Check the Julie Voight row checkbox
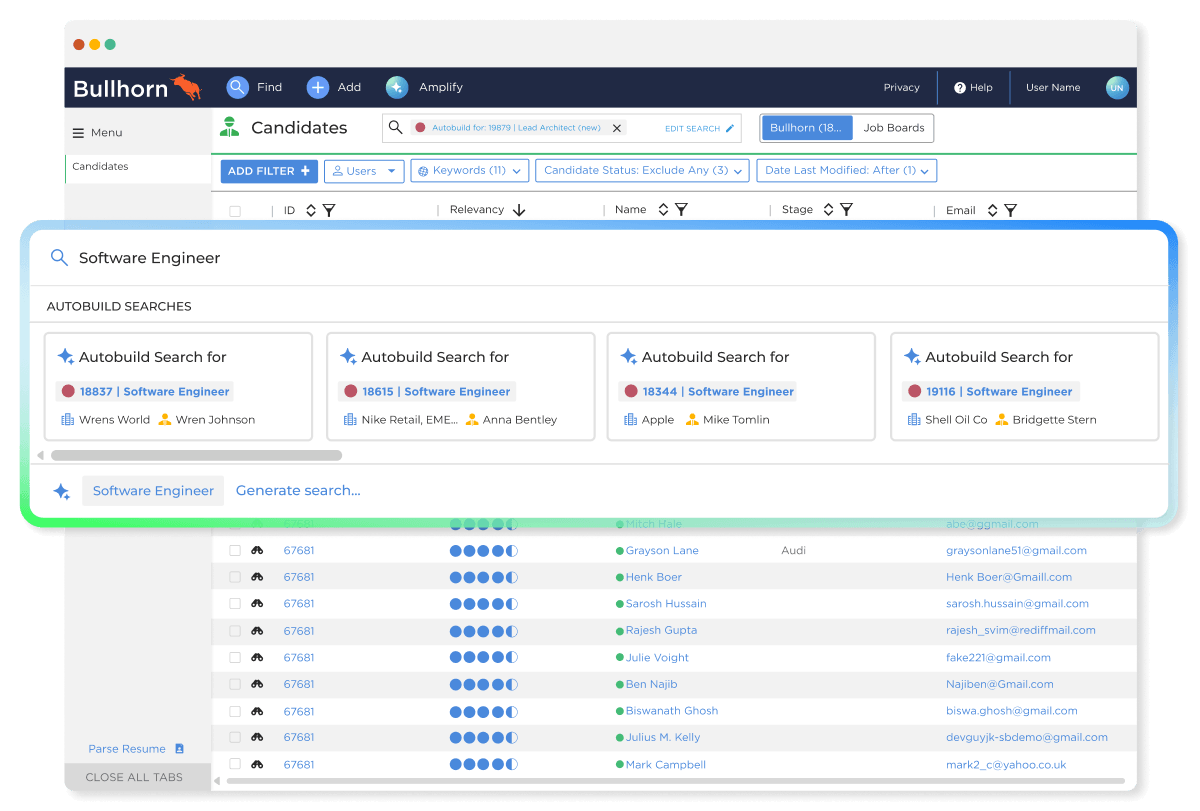The height and width of the screenshot is (811, 1200). pos(235,657)
